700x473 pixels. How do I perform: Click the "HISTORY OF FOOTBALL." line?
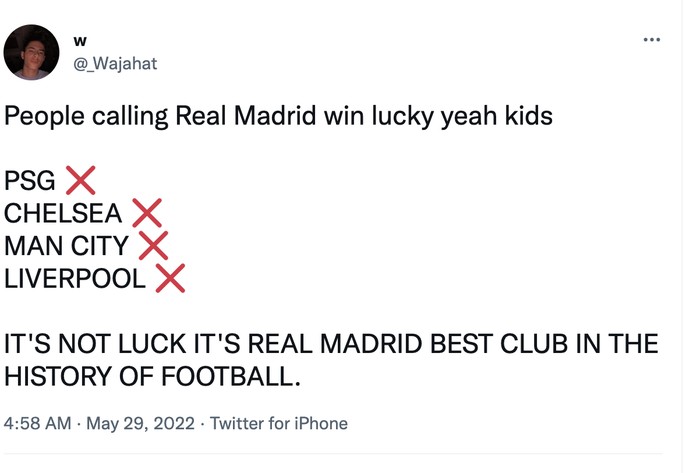(152, 377)
